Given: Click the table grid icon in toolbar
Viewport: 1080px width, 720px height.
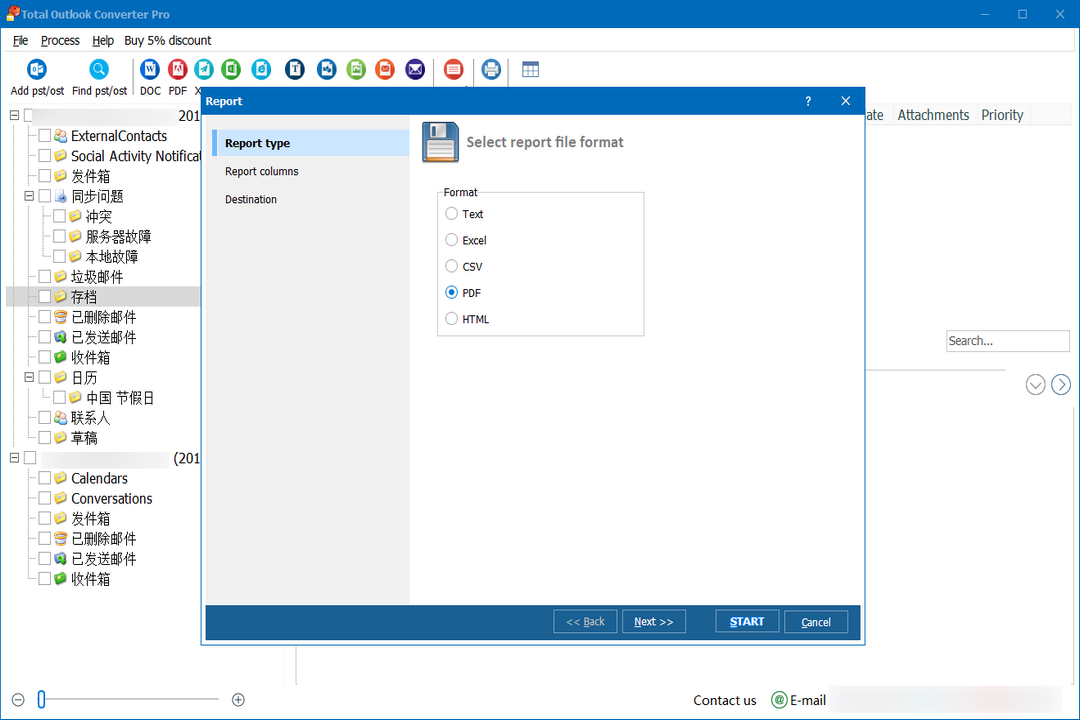Looking at the screenshot, I should 530,69.
